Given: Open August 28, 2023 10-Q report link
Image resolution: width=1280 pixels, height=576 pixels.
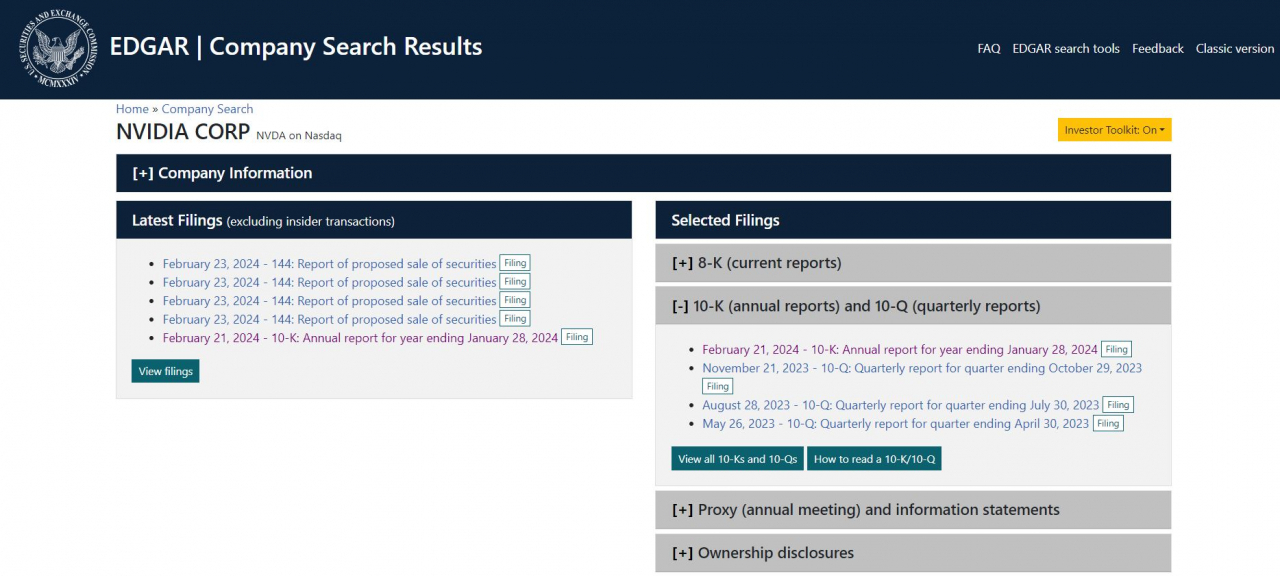Looking at the screenshot, I should 901,405.
